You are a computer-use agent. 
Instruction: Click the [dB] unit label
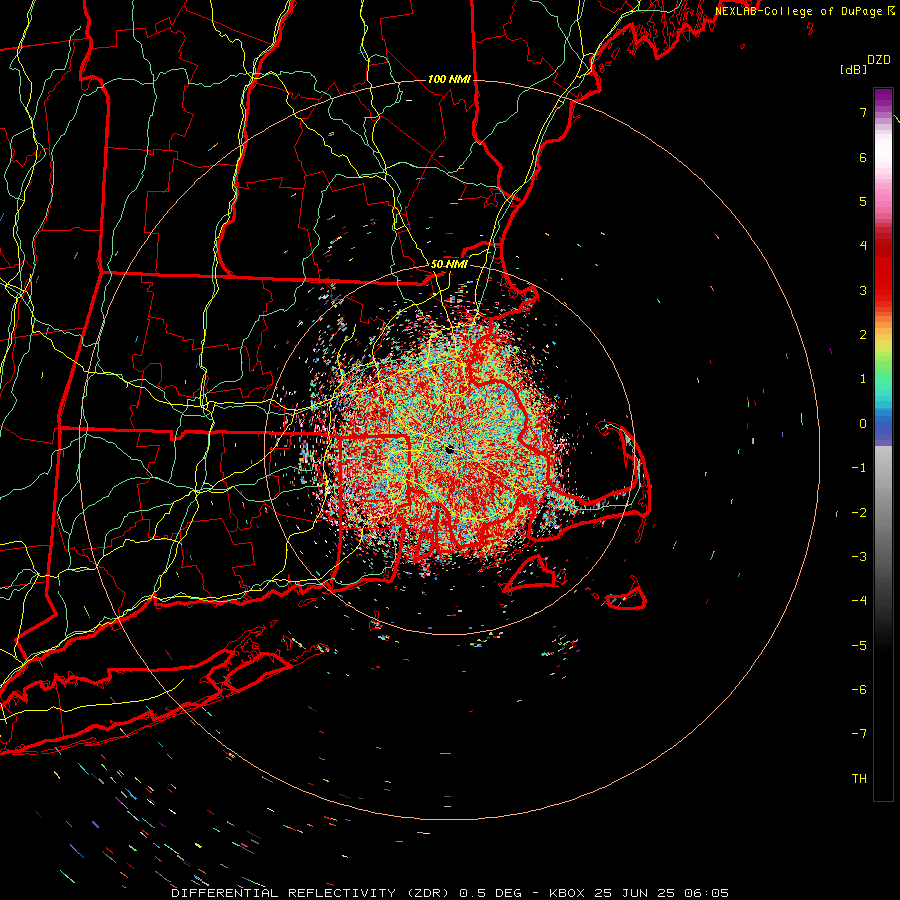click(x=853, y=70)
